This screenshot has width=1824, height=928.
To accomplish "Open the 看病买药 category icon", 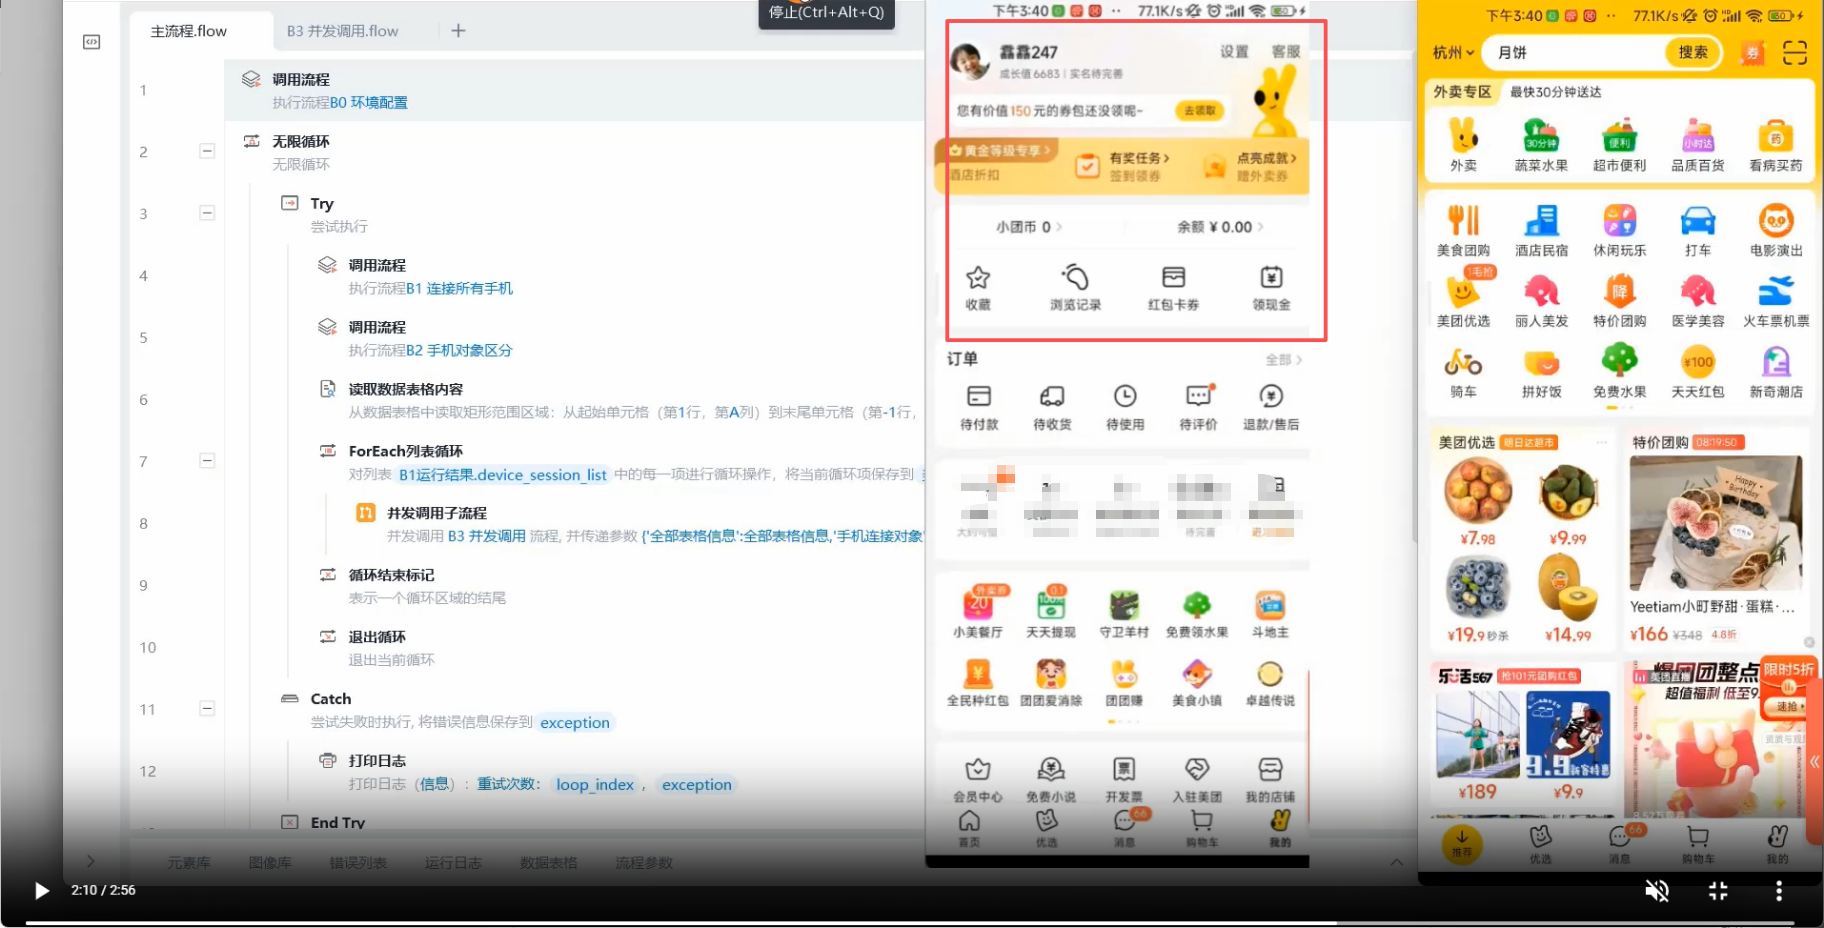I will point(1776,145).
